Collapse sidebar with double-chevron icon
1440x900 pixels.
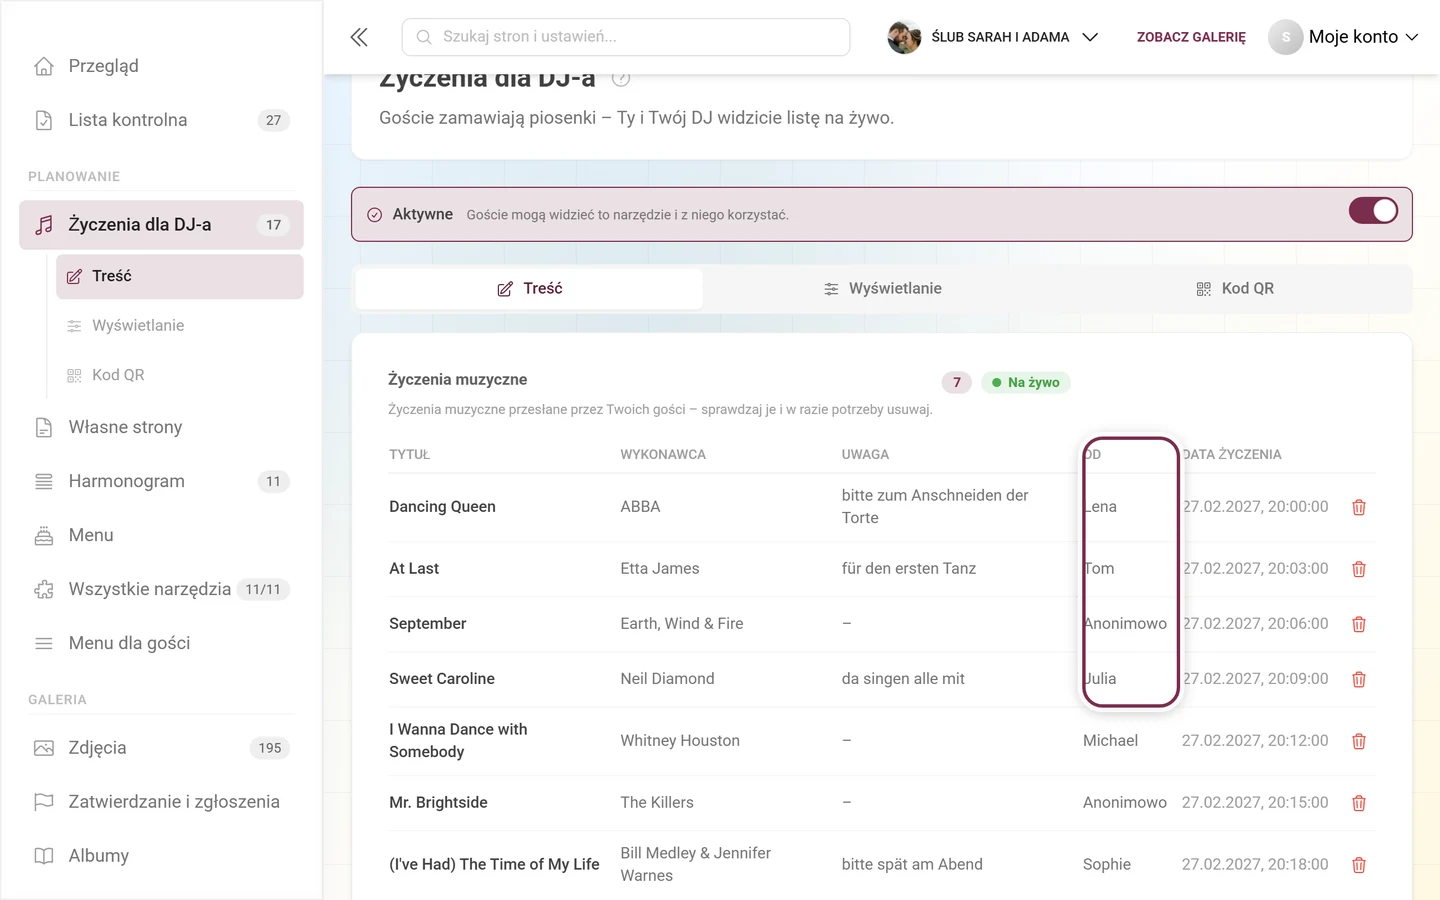359,37
